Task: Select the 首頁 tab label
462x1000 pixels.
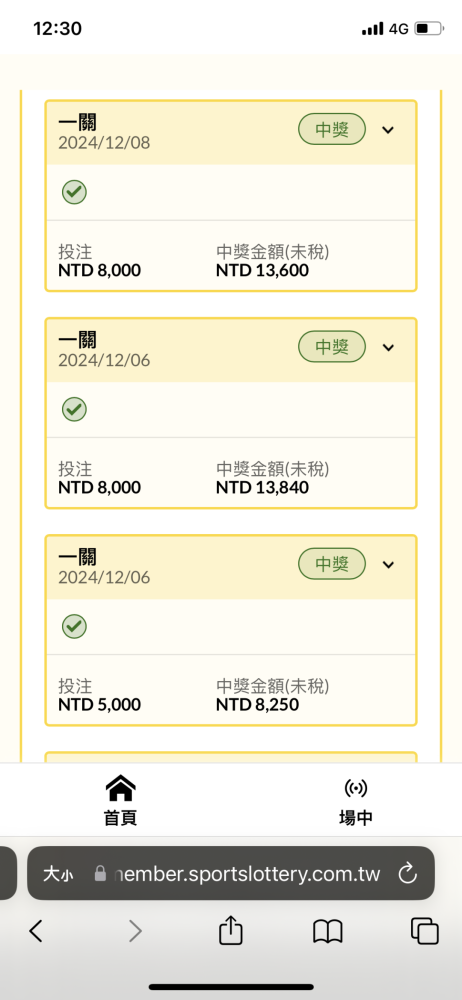Action: click(x=120, y=818)
